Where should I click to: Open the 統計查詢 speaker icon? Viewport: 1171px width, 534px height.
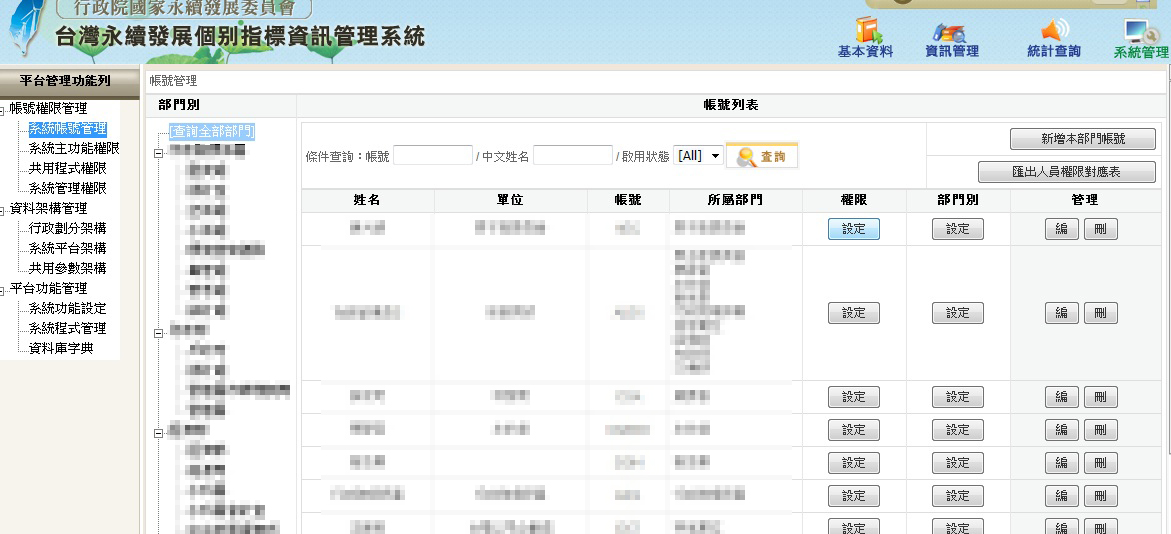click(1053, 37)
